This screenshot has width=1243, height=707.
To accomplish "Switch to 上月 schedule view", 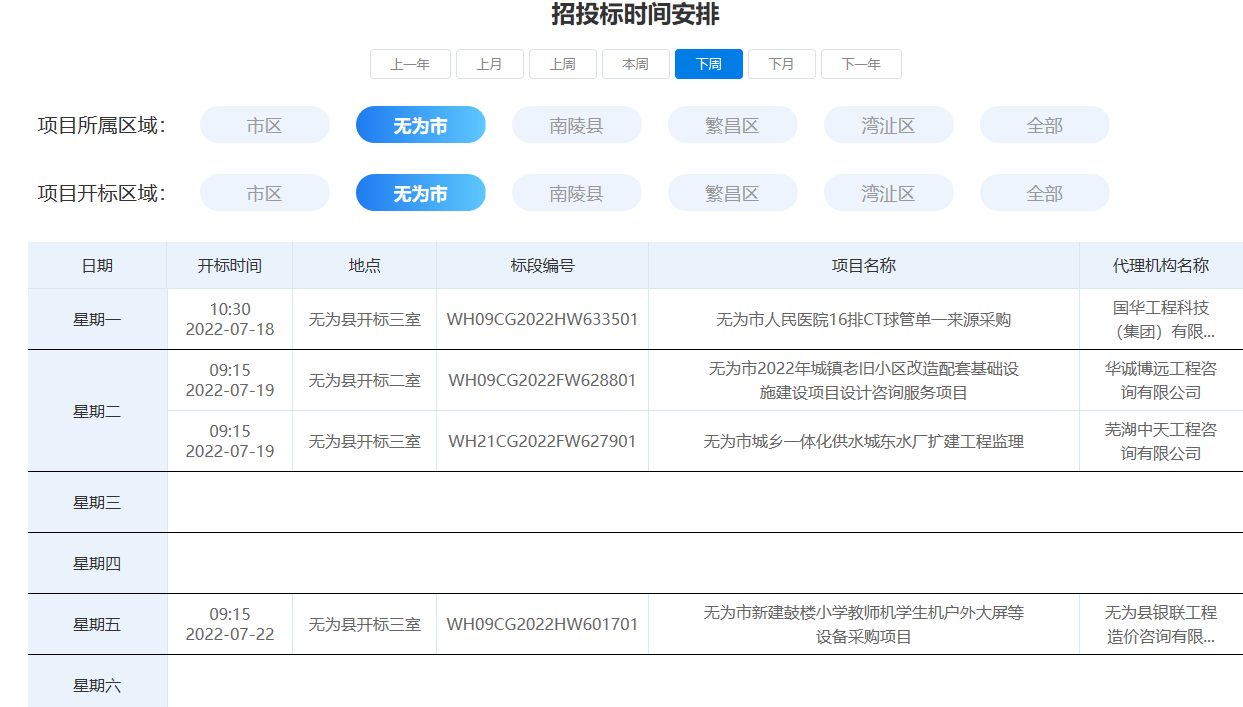I will [x=489, y=64].
